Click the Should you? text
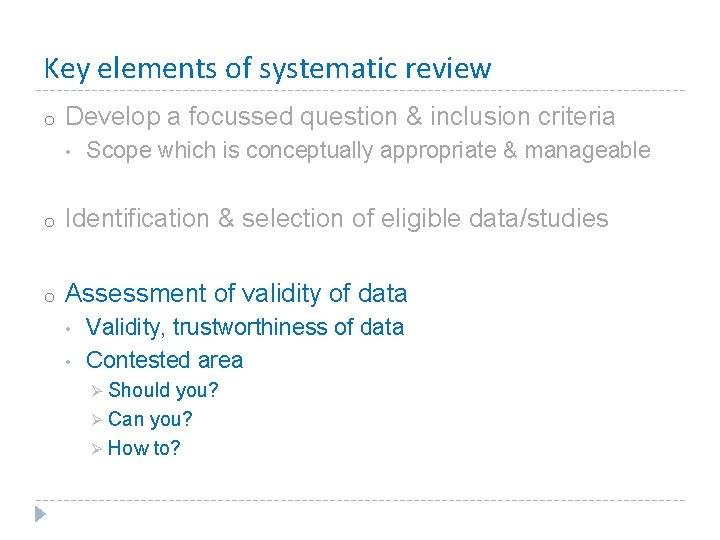Screen dimensions: 720x540 coord(163,390)
